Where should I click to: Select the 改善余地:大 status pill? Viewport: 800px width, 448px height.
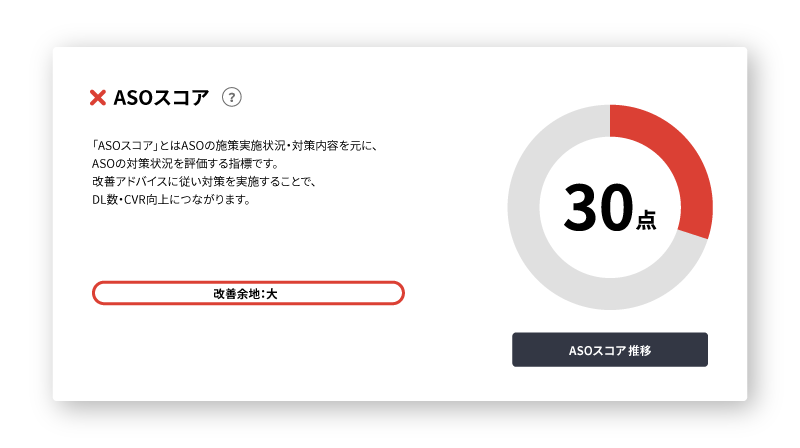coord(248,293)
